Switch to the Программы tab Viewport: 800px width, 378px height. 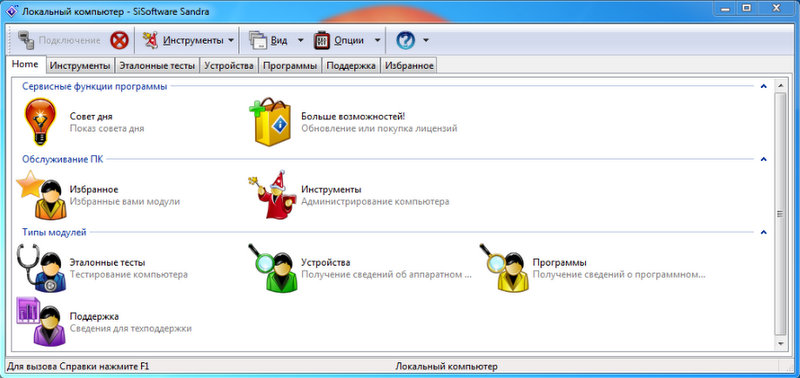coord(290,66)
